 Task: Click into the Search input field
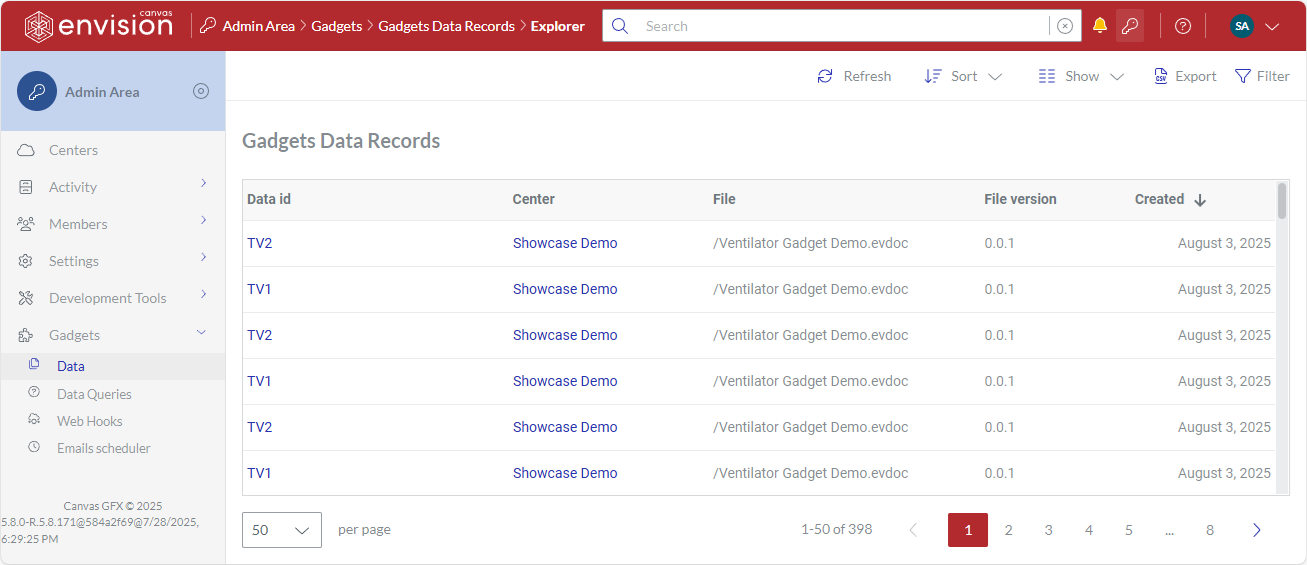(842, 26)
